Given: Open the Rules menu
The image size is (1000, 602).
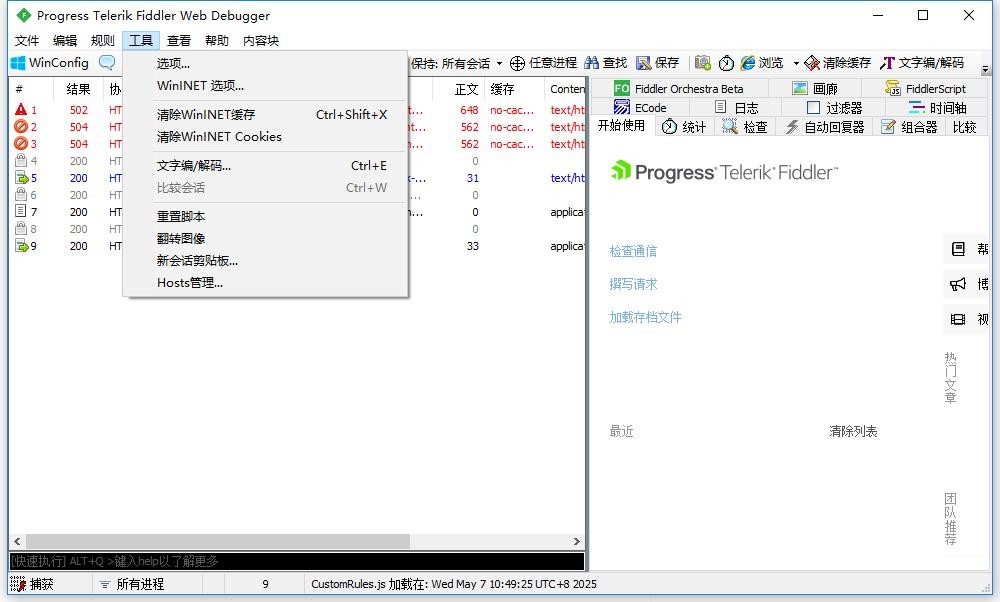Looking at the screenshot, I should point(102,40).
